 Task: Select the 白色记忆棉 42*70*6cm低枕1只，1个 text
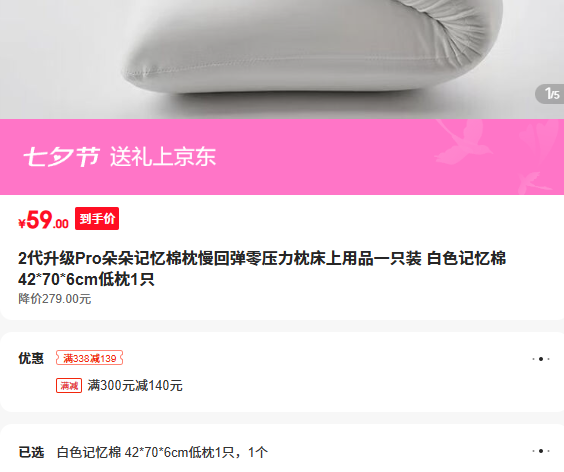(162, 452)
